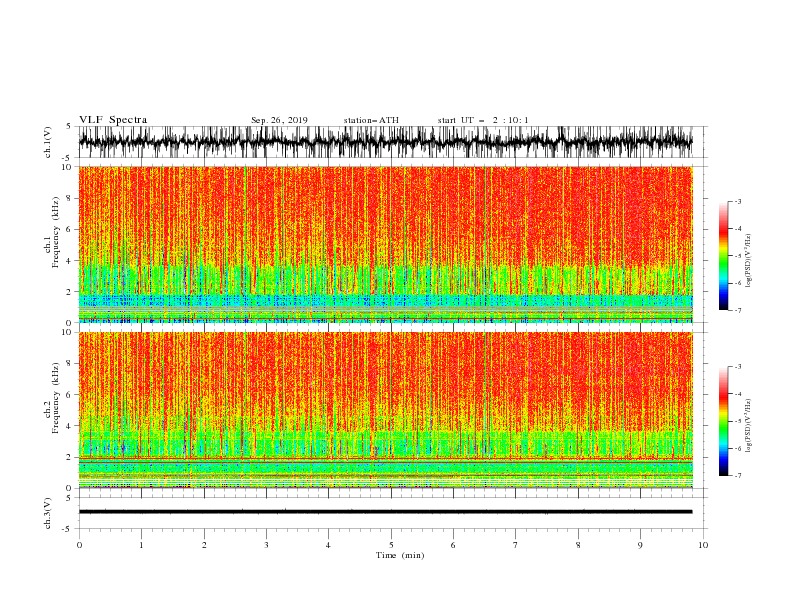This screenshot has height=612, width=792.
Task: Click the log(PSD) label of ch.2 color bar
Action: click(x=748, y=426)
